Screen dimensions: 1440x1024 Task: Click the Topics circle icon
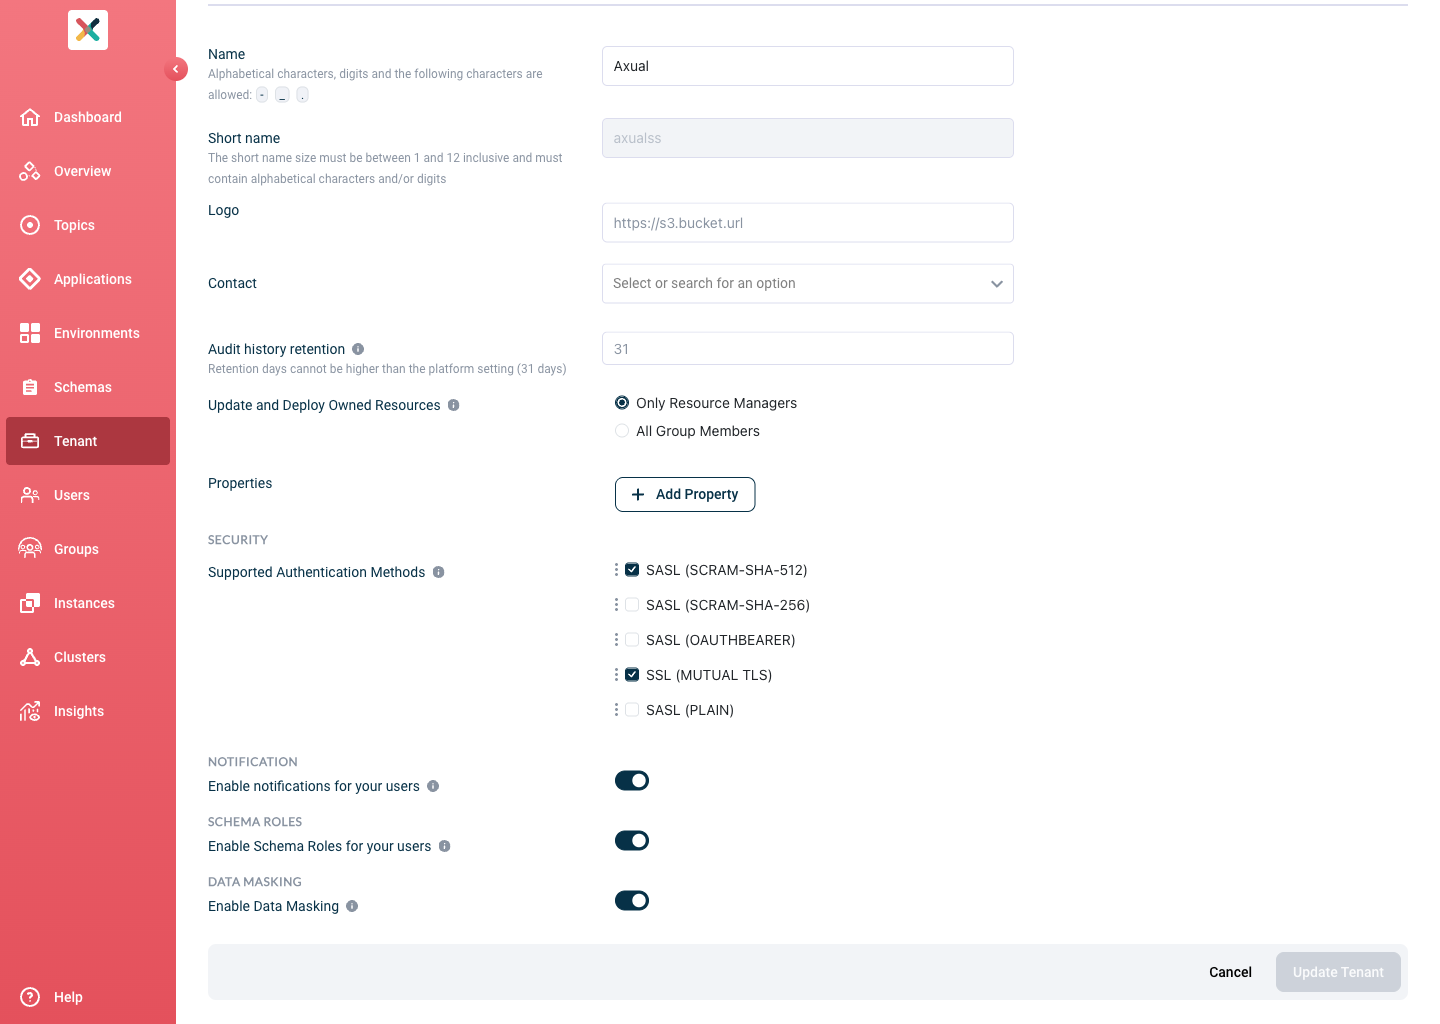[x=30, y=225]
